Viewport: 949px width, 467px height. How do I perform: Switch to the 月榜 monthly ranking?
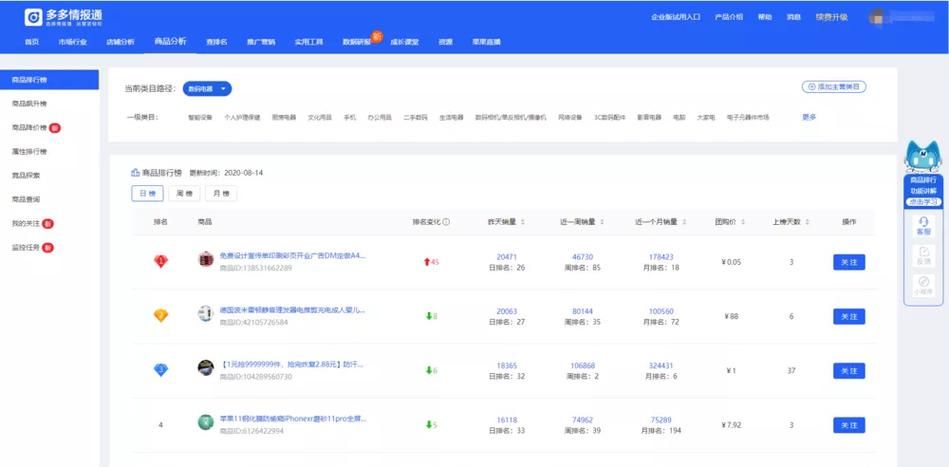pyautogui.click(x=221, y=194)
